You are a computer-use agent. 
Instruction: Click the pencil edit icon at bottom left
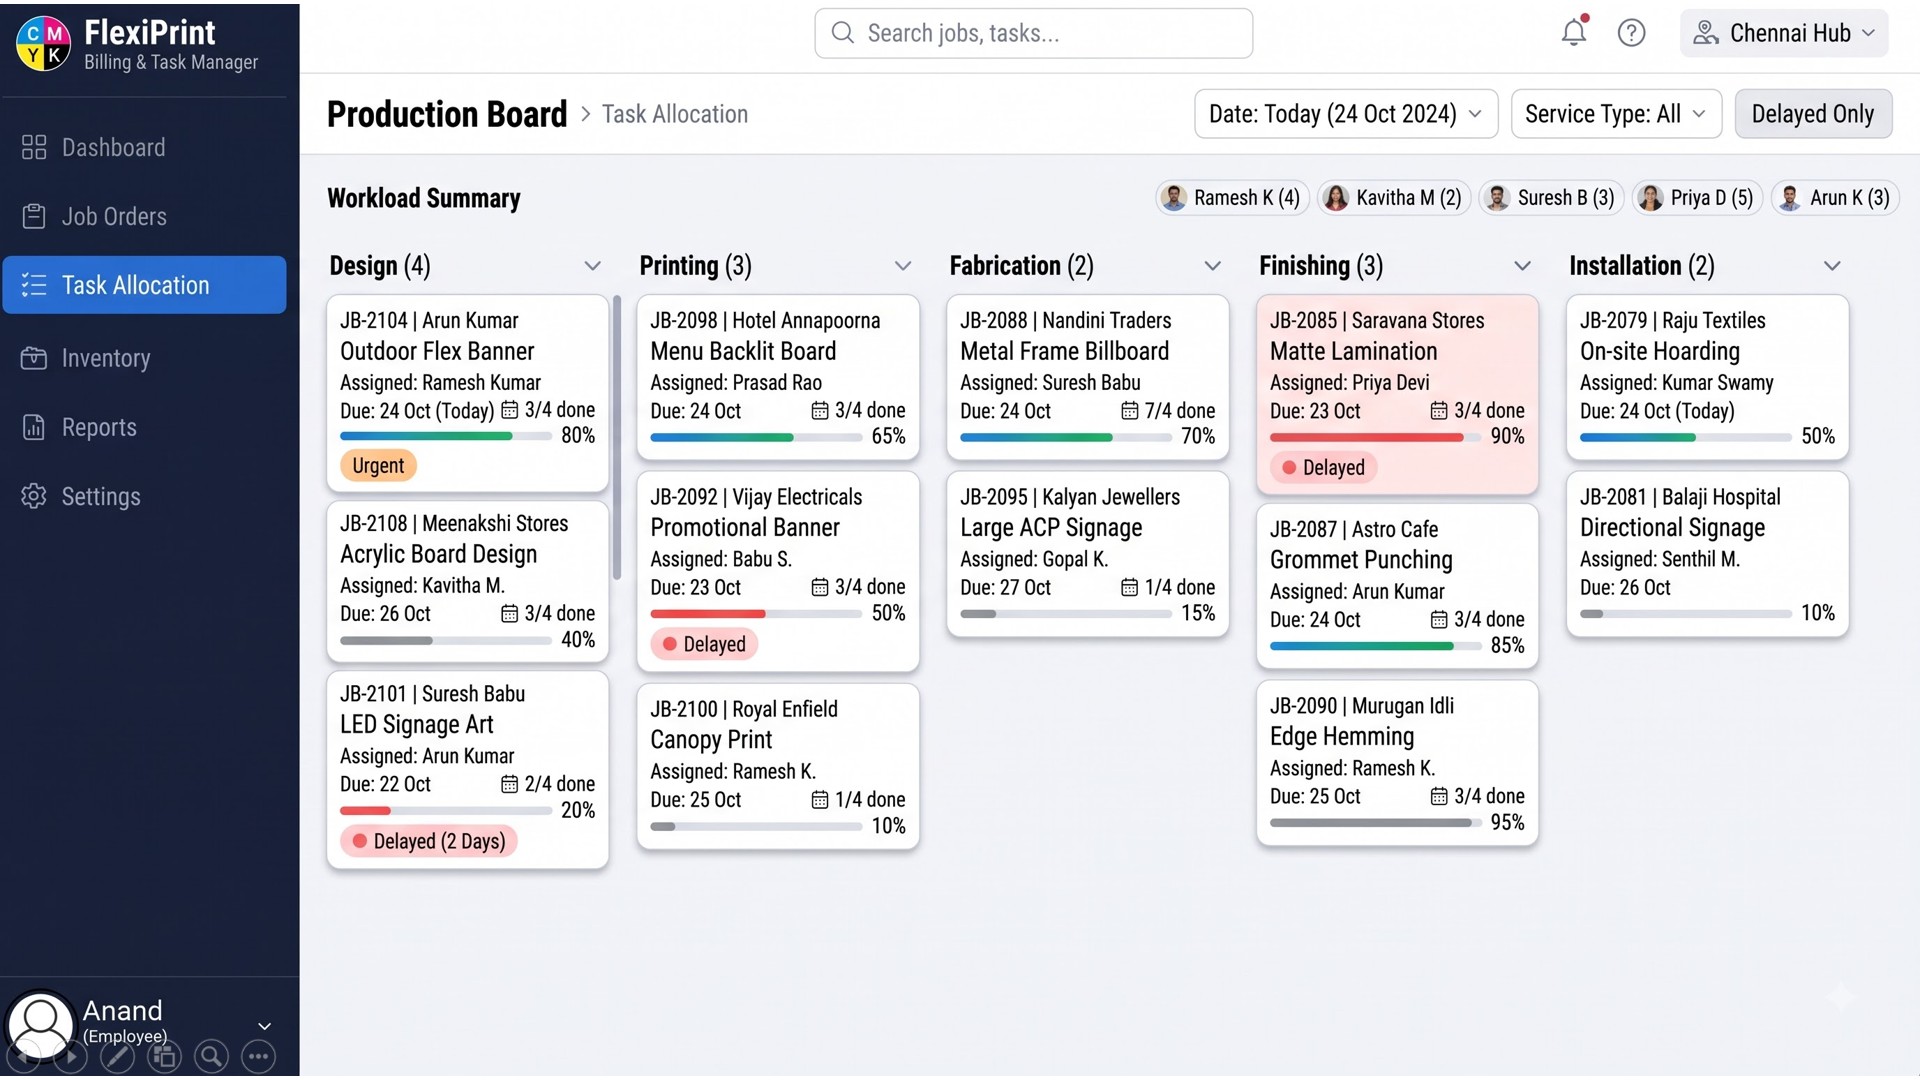117,1056
